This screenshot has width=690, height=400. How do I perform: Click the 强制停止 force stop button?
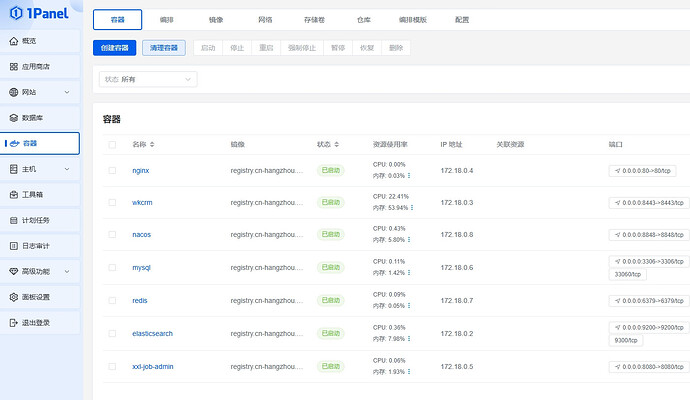[x=302, y=48]
